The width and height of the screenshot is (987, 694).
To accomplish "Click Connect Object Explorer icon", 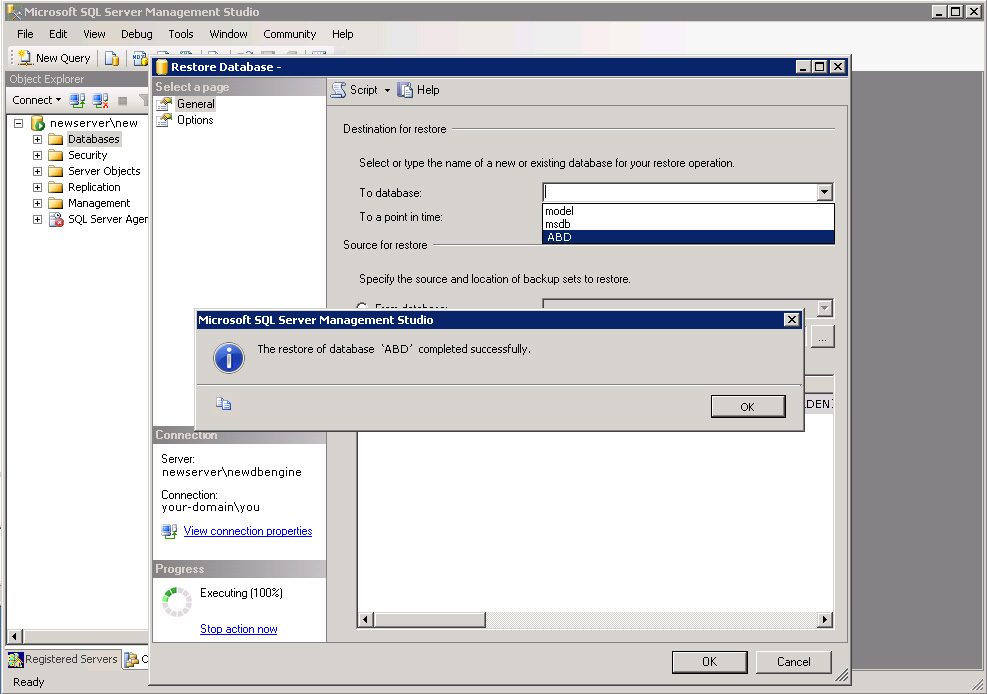I will click(x=77, y=100).
